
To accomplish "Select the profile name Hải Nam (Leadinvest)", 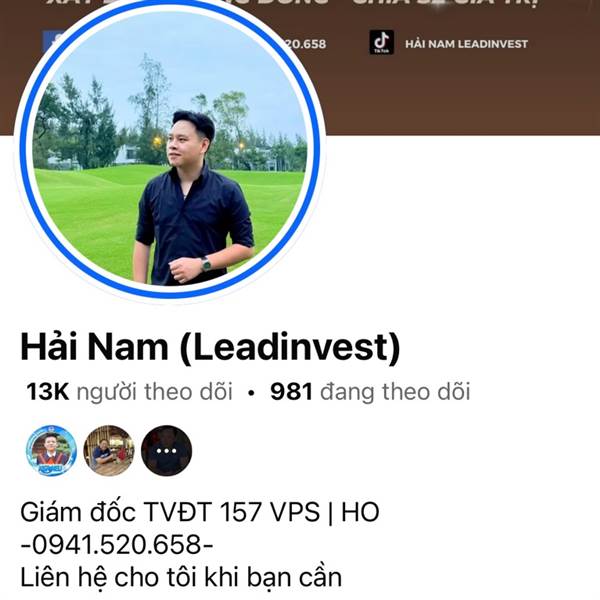I will point(210,348).
